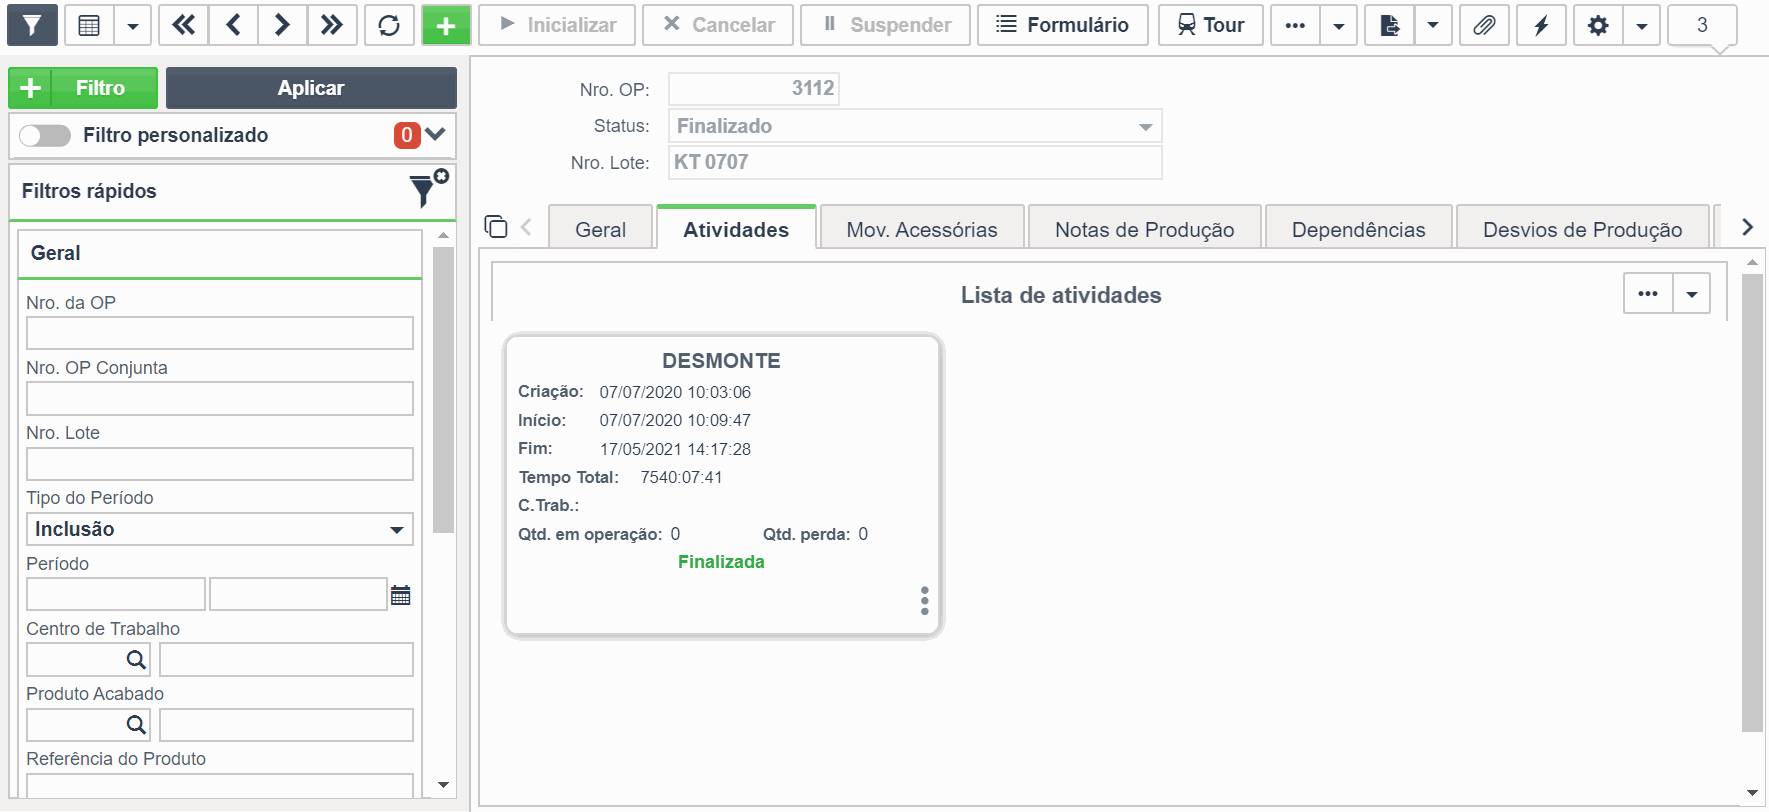Viewport: 1769px width, 812px height.
Task: Click the Nro. OP field showing 3112
Action: click(754, 88)
